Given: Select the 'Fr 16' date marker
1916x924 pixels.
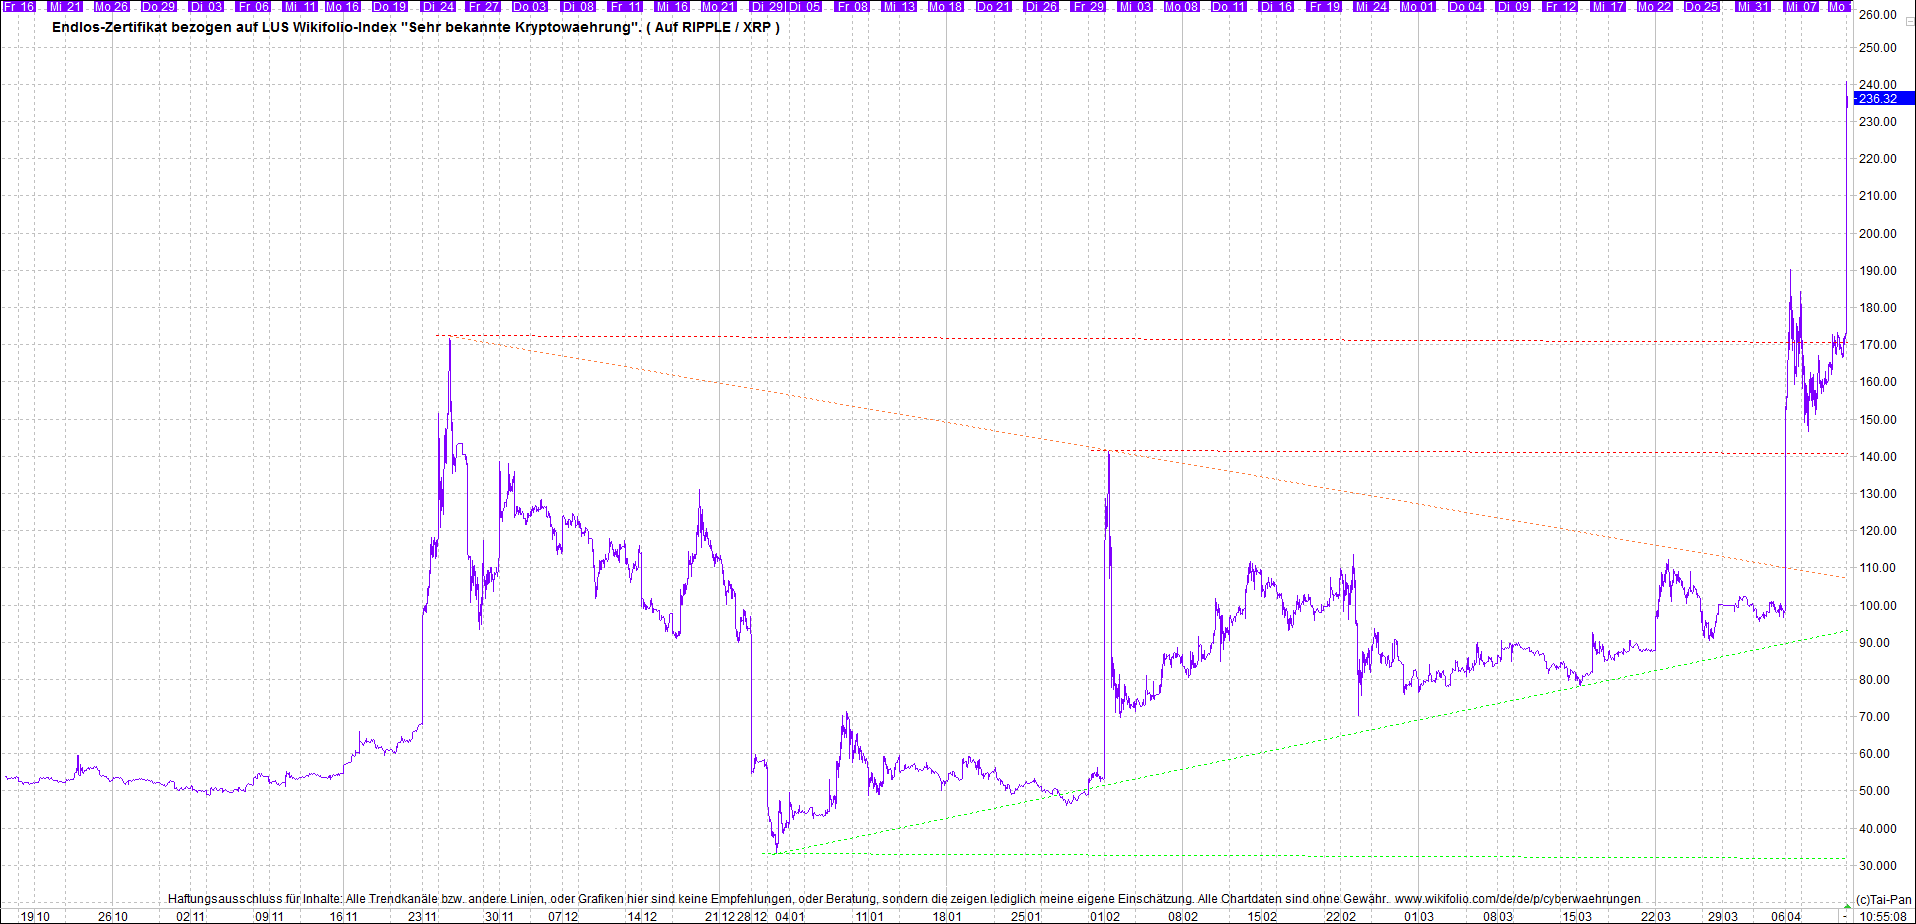Looking at the screenshot, I should click(x=19, y=6).
